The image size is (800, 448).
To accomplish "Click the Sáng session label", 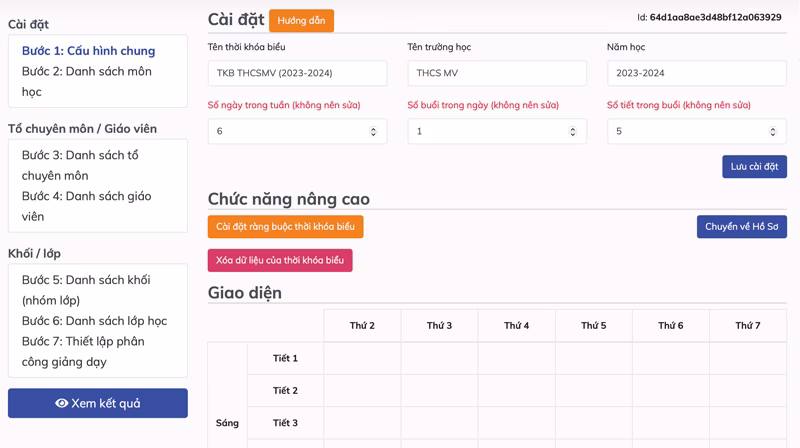I will (227, 422).
